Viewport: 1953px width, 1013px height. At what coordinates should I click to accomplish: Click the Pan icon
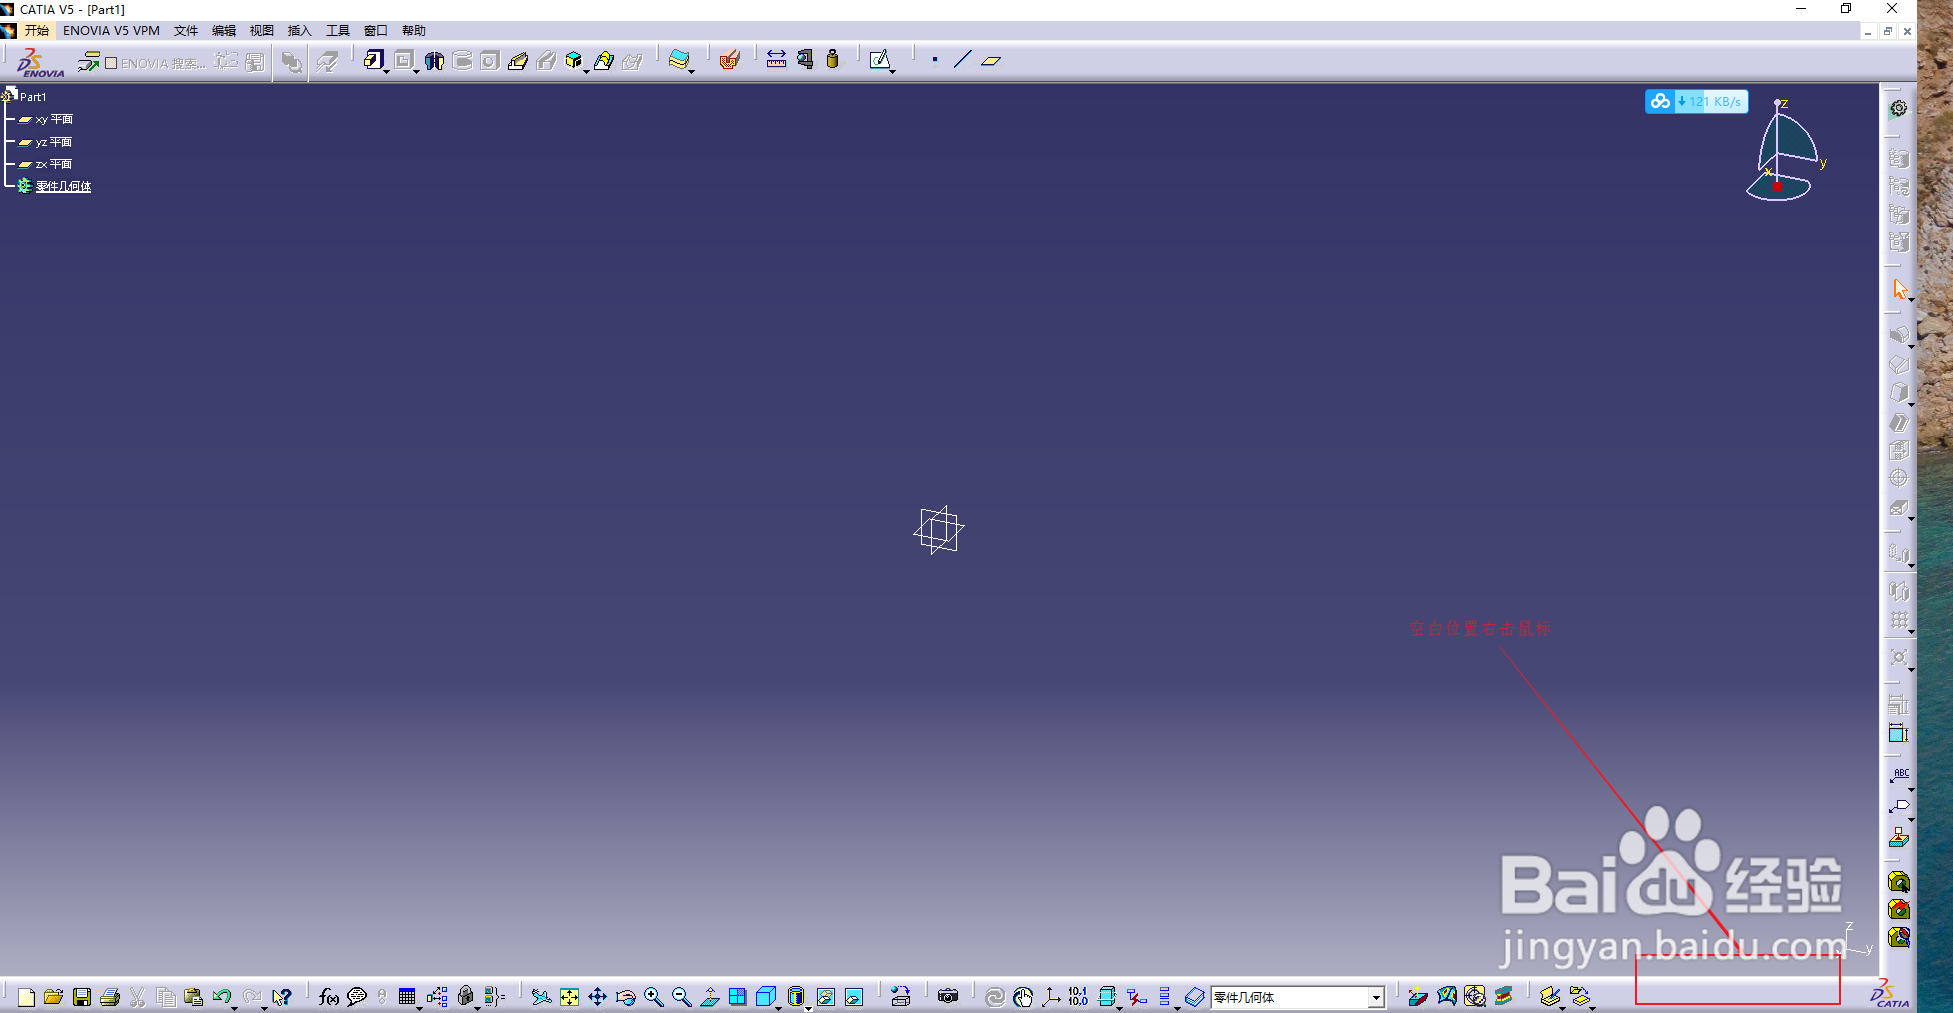(x=597, y=997)
